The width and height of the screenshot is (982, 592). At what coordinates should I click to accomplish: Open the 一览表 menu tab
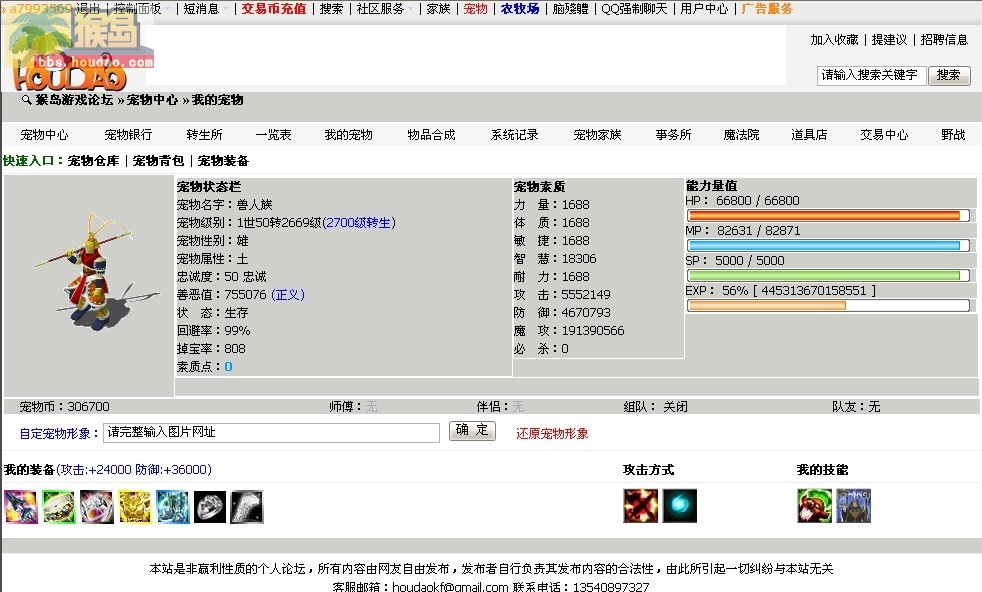tap(273, 135)
